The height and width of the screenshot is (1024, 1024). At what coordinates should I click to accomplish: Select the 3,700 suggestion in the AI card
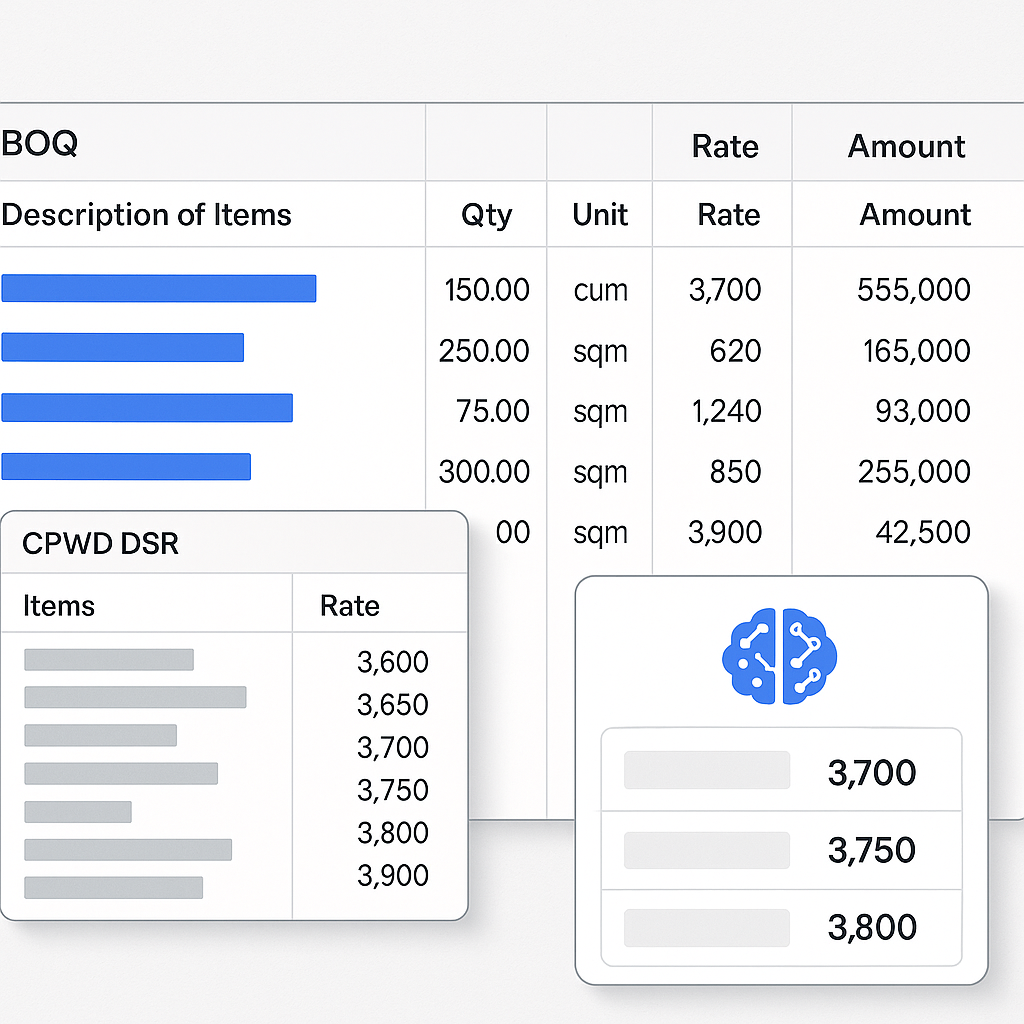[x=781, y=771]
